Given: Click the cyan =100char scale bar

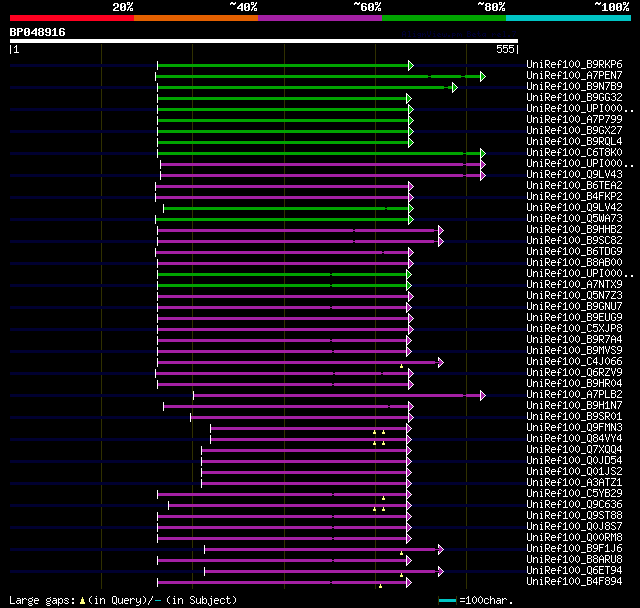Looking at the screenshot, I should pos(447,600).
